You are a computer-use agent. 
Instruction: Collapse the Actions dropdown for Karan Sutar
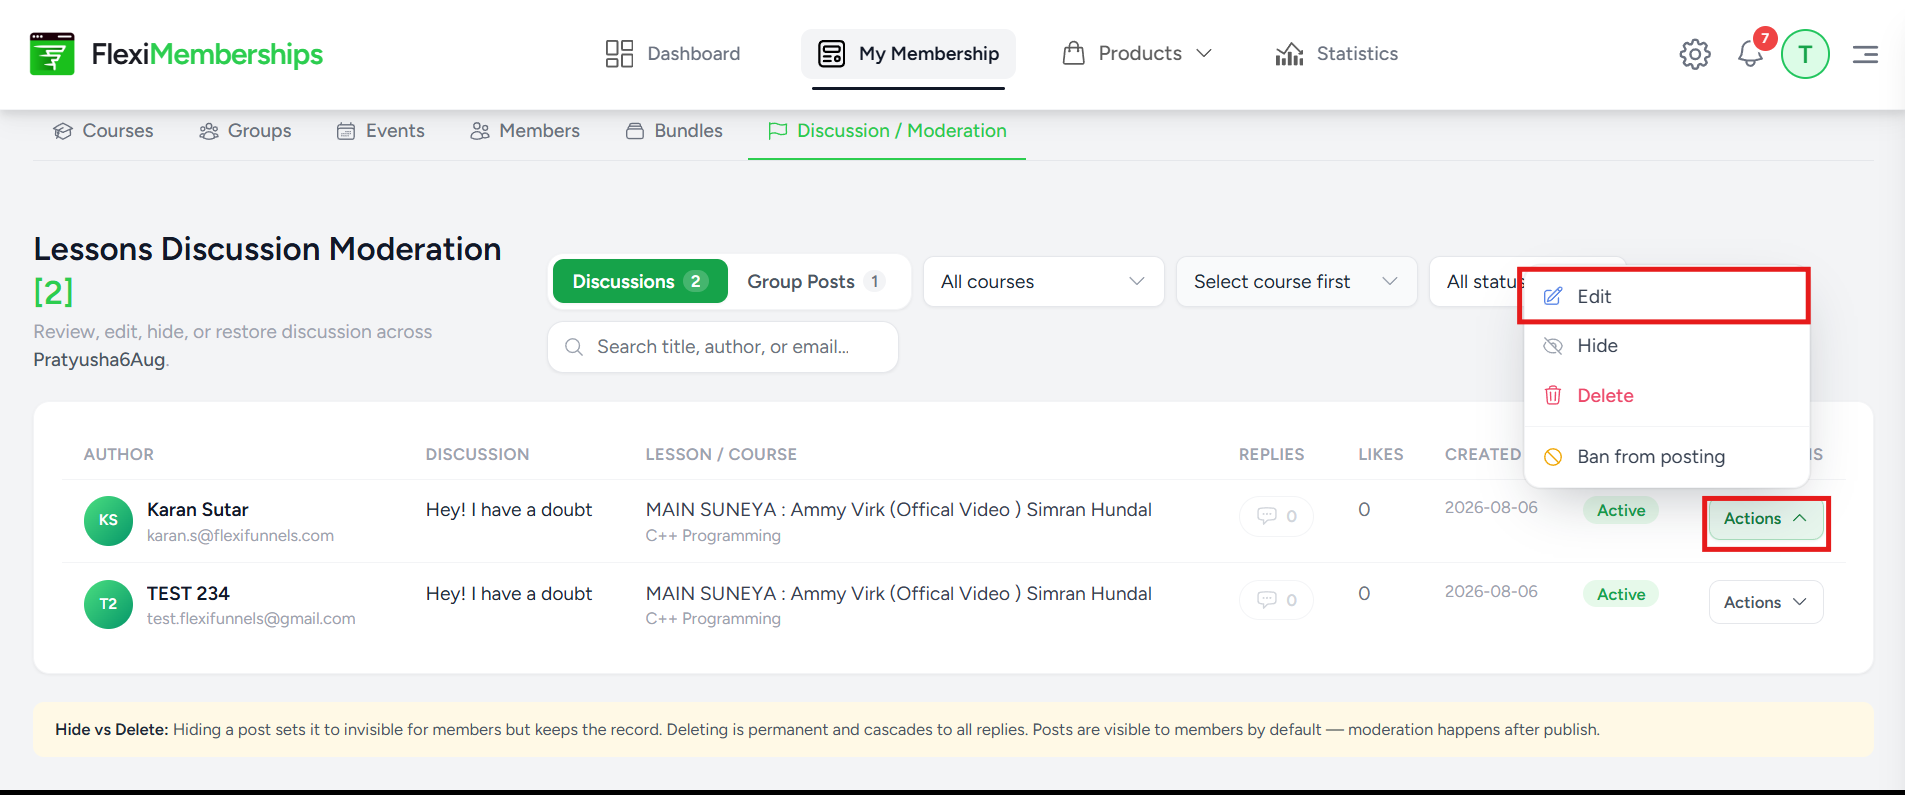point(1766,519)
